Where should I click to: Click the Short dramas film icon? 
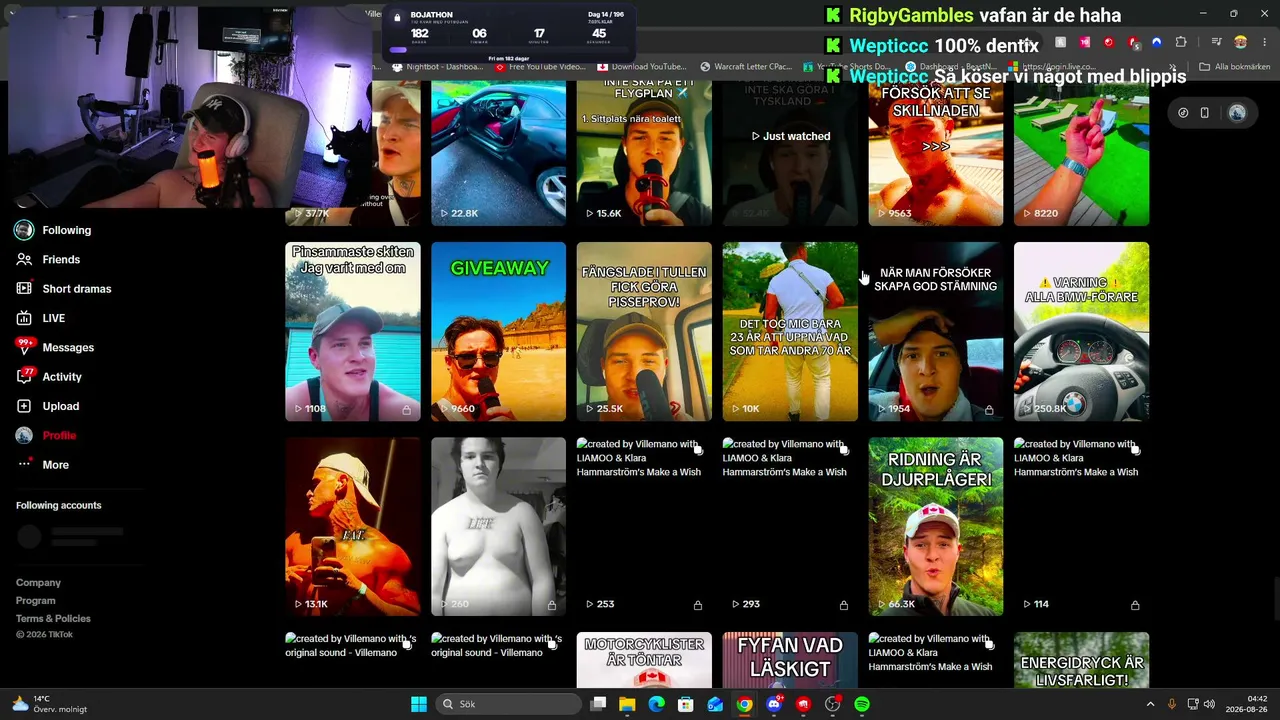[x=24, y=289]
